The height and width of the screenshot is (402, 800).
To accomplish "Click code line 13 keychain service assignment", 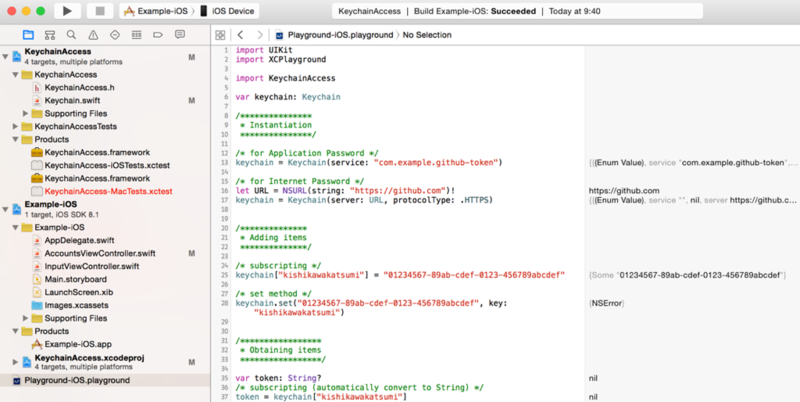I will click(369, 162).
